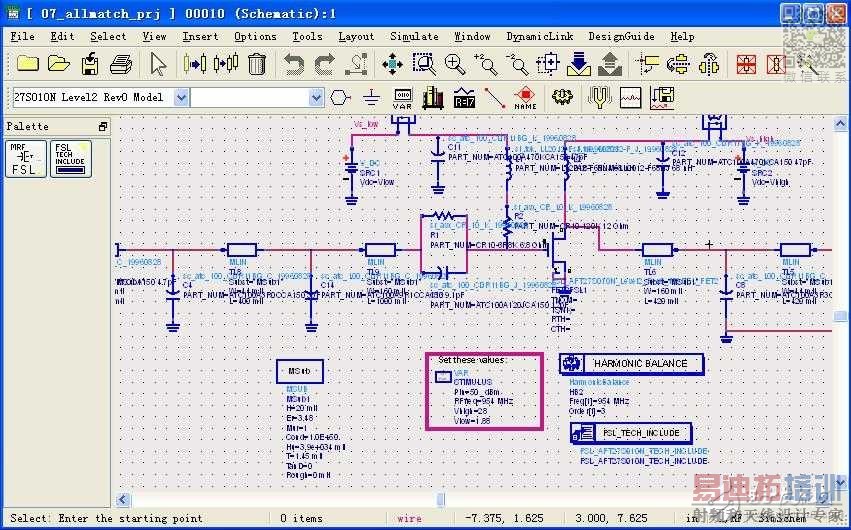This screenshot has height=530, width=851.
Task: Insert a ground symbol
Action: 371,98
